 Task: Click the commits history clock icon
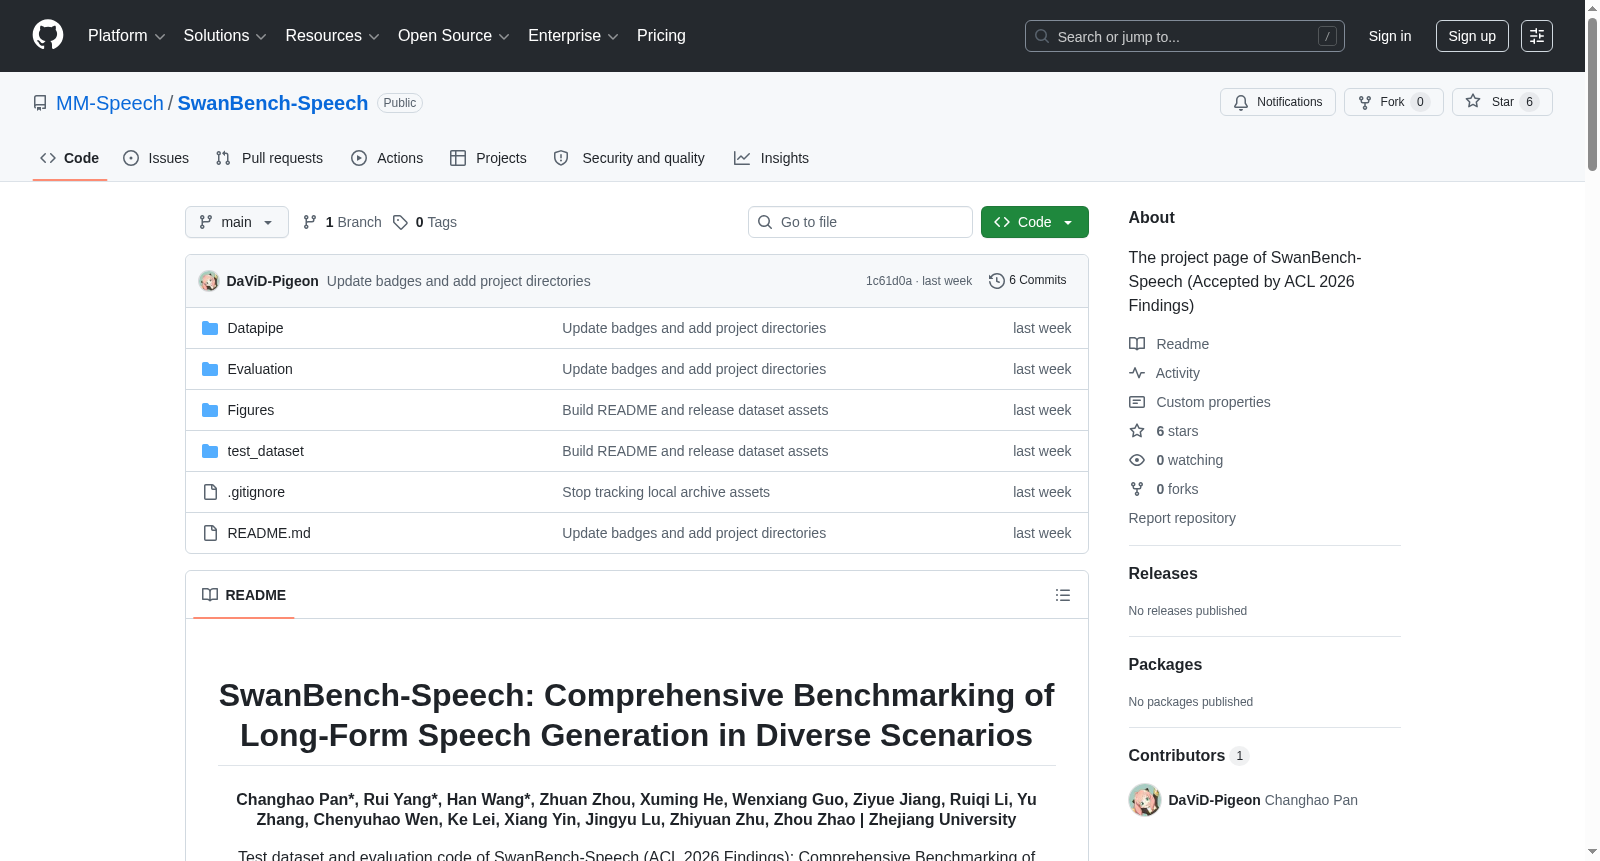point(996,281)
